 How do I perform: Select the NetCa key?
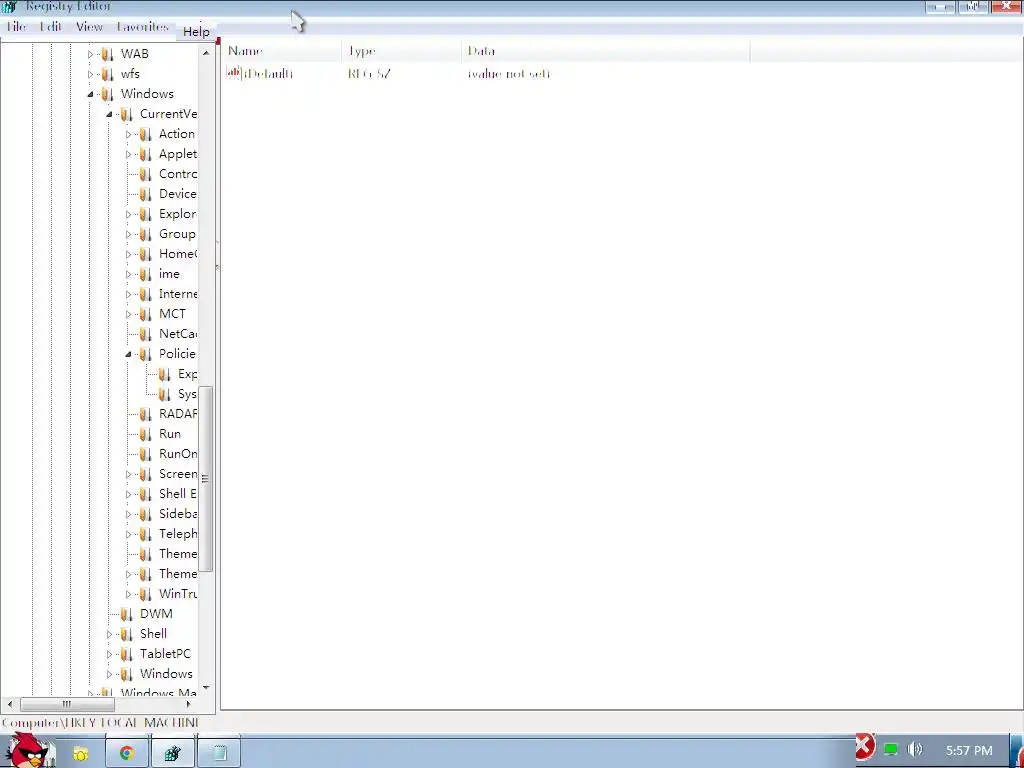178,334
